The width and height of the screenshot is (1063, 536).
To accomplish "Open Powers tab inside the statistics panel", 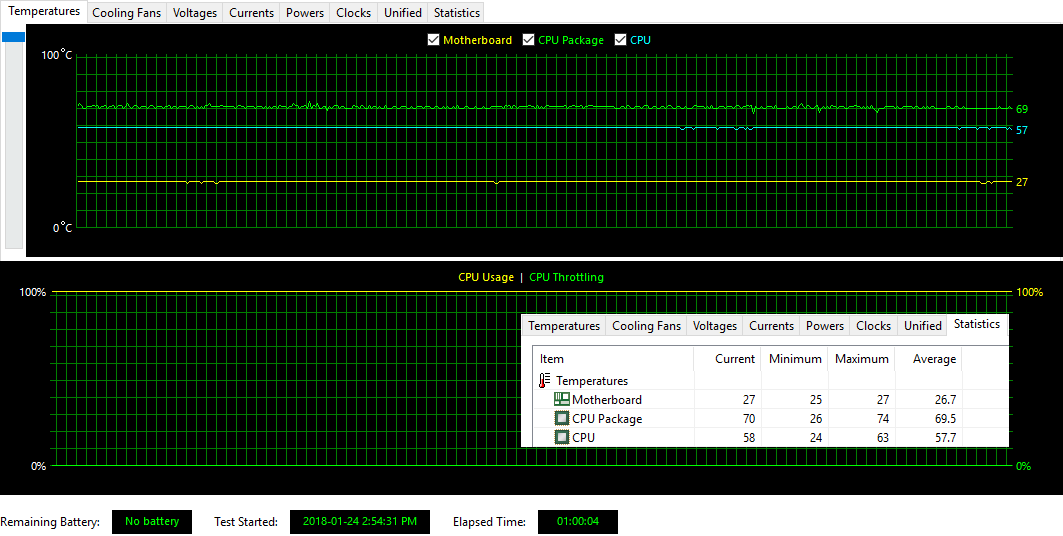I will (x=825, y=326).
